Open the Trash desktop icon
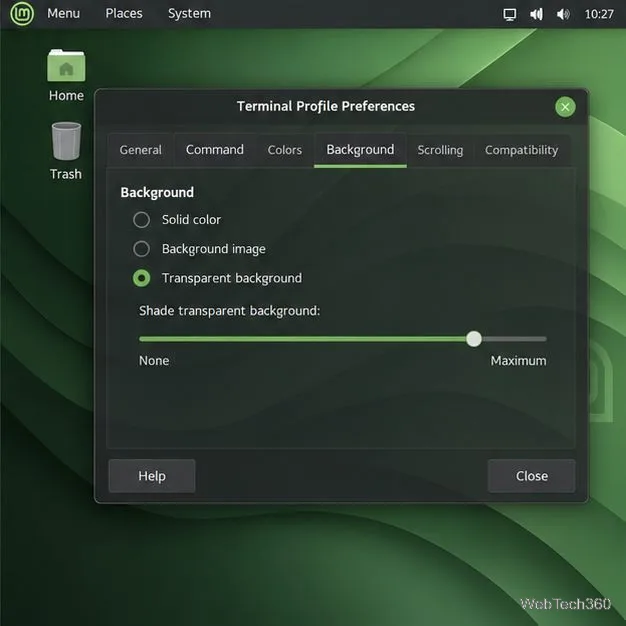Viewport: 626px width, 626px height. pos(66,151)
